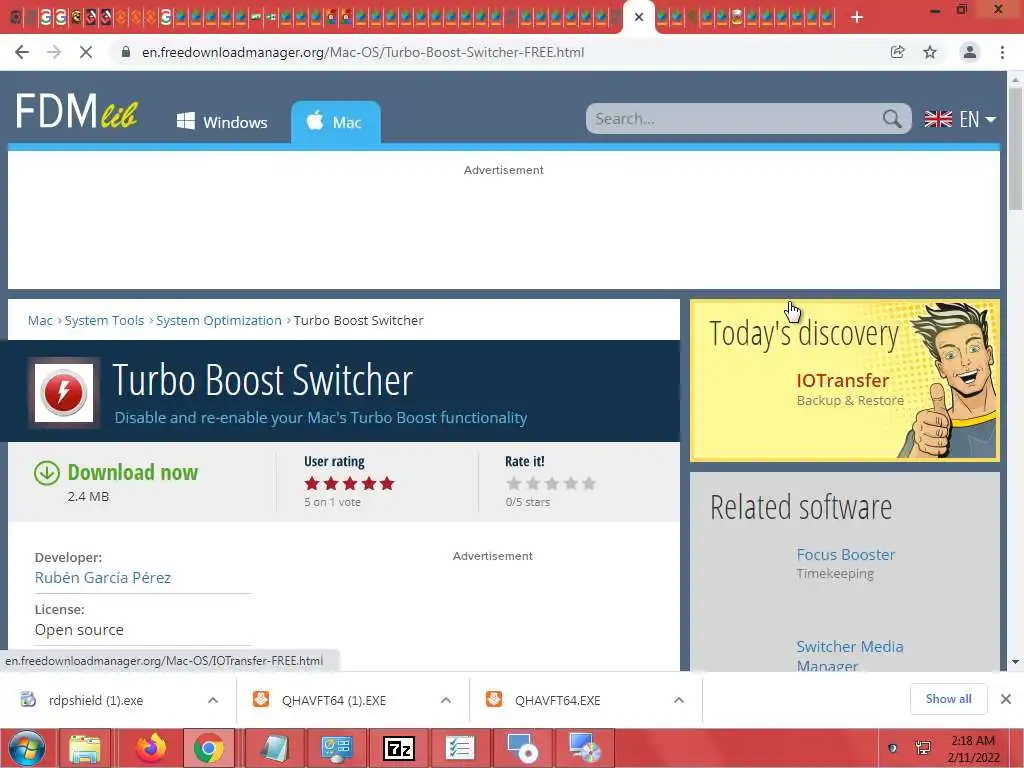
Task: Open the Today's discovery IOTransfer banner
Action: 844,380
